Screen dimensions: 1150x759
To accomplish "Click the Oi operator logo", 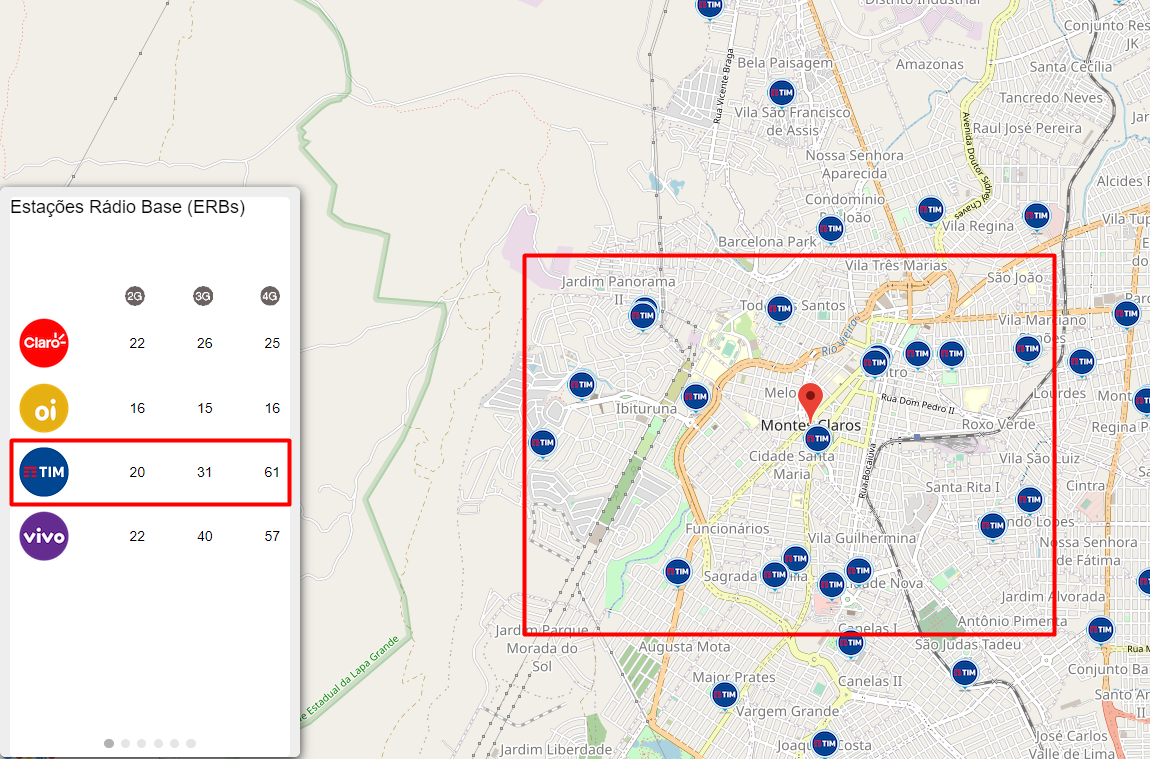I will coord(44,408).
